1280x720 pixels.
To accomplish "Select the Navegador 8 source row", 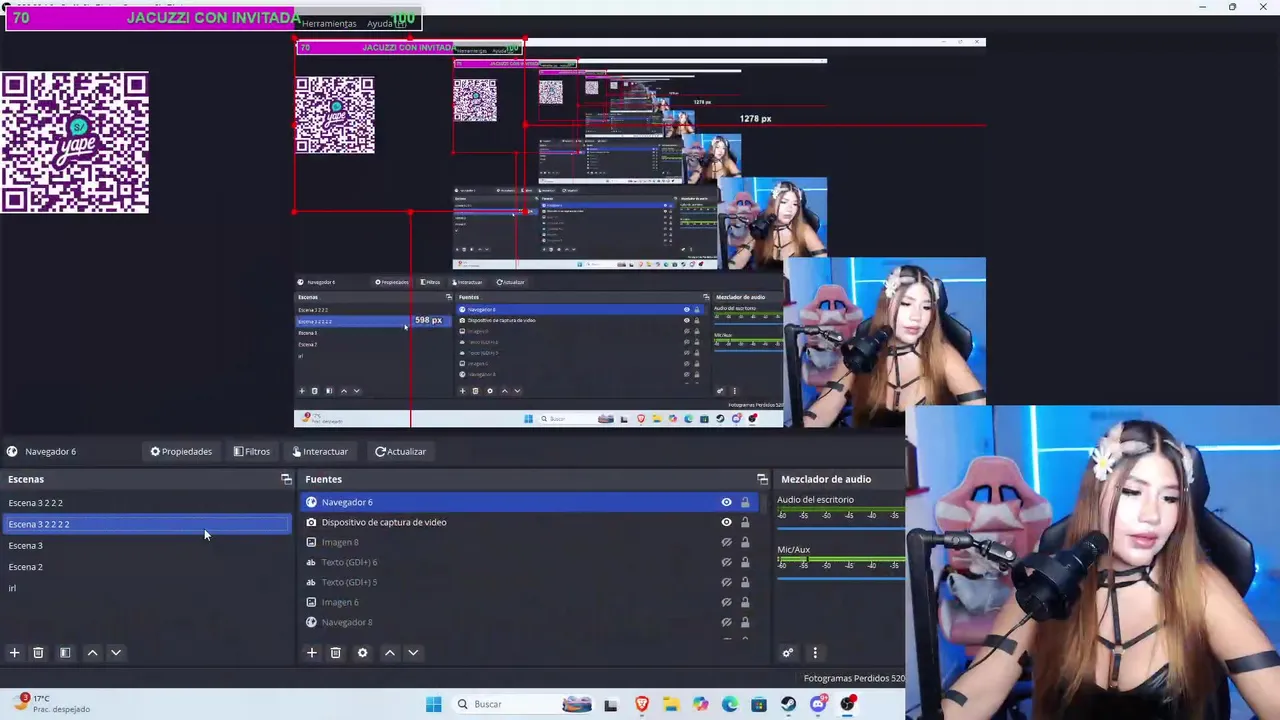I will pyautogui.click(x=530, y=622).
